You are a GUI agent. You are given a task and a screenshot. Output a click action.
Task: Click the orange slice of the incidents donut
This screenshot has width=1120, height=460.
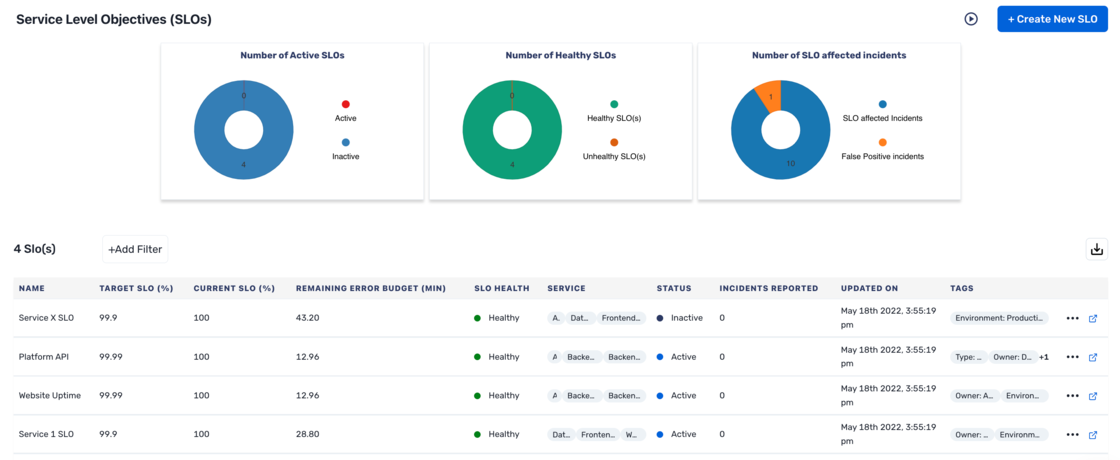pos(769,96)
